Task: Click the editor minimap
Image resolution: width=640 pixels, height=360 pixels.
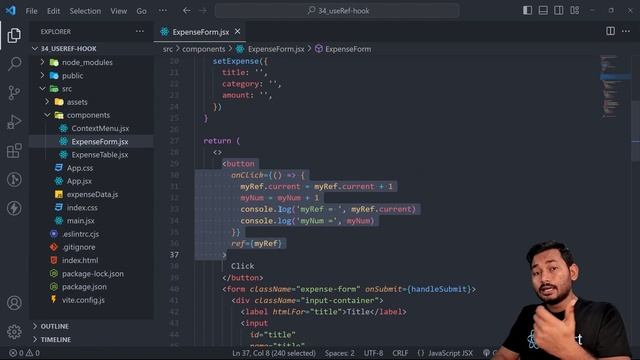Action: point(615,87)
